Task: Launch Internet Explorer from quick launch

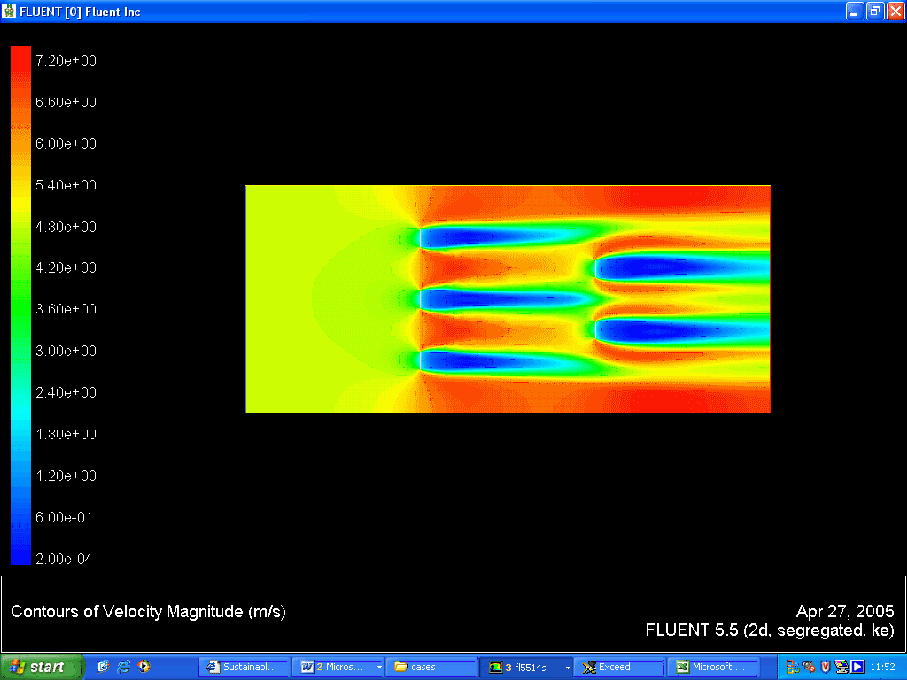Action: click(124, 667)
